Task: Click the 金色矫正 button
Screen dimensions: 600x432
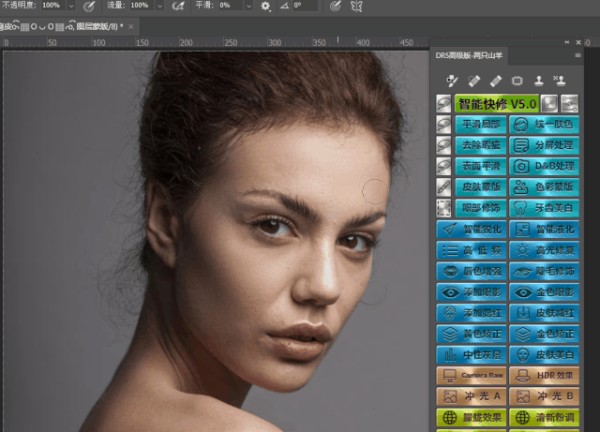Action: click(544, 334)
